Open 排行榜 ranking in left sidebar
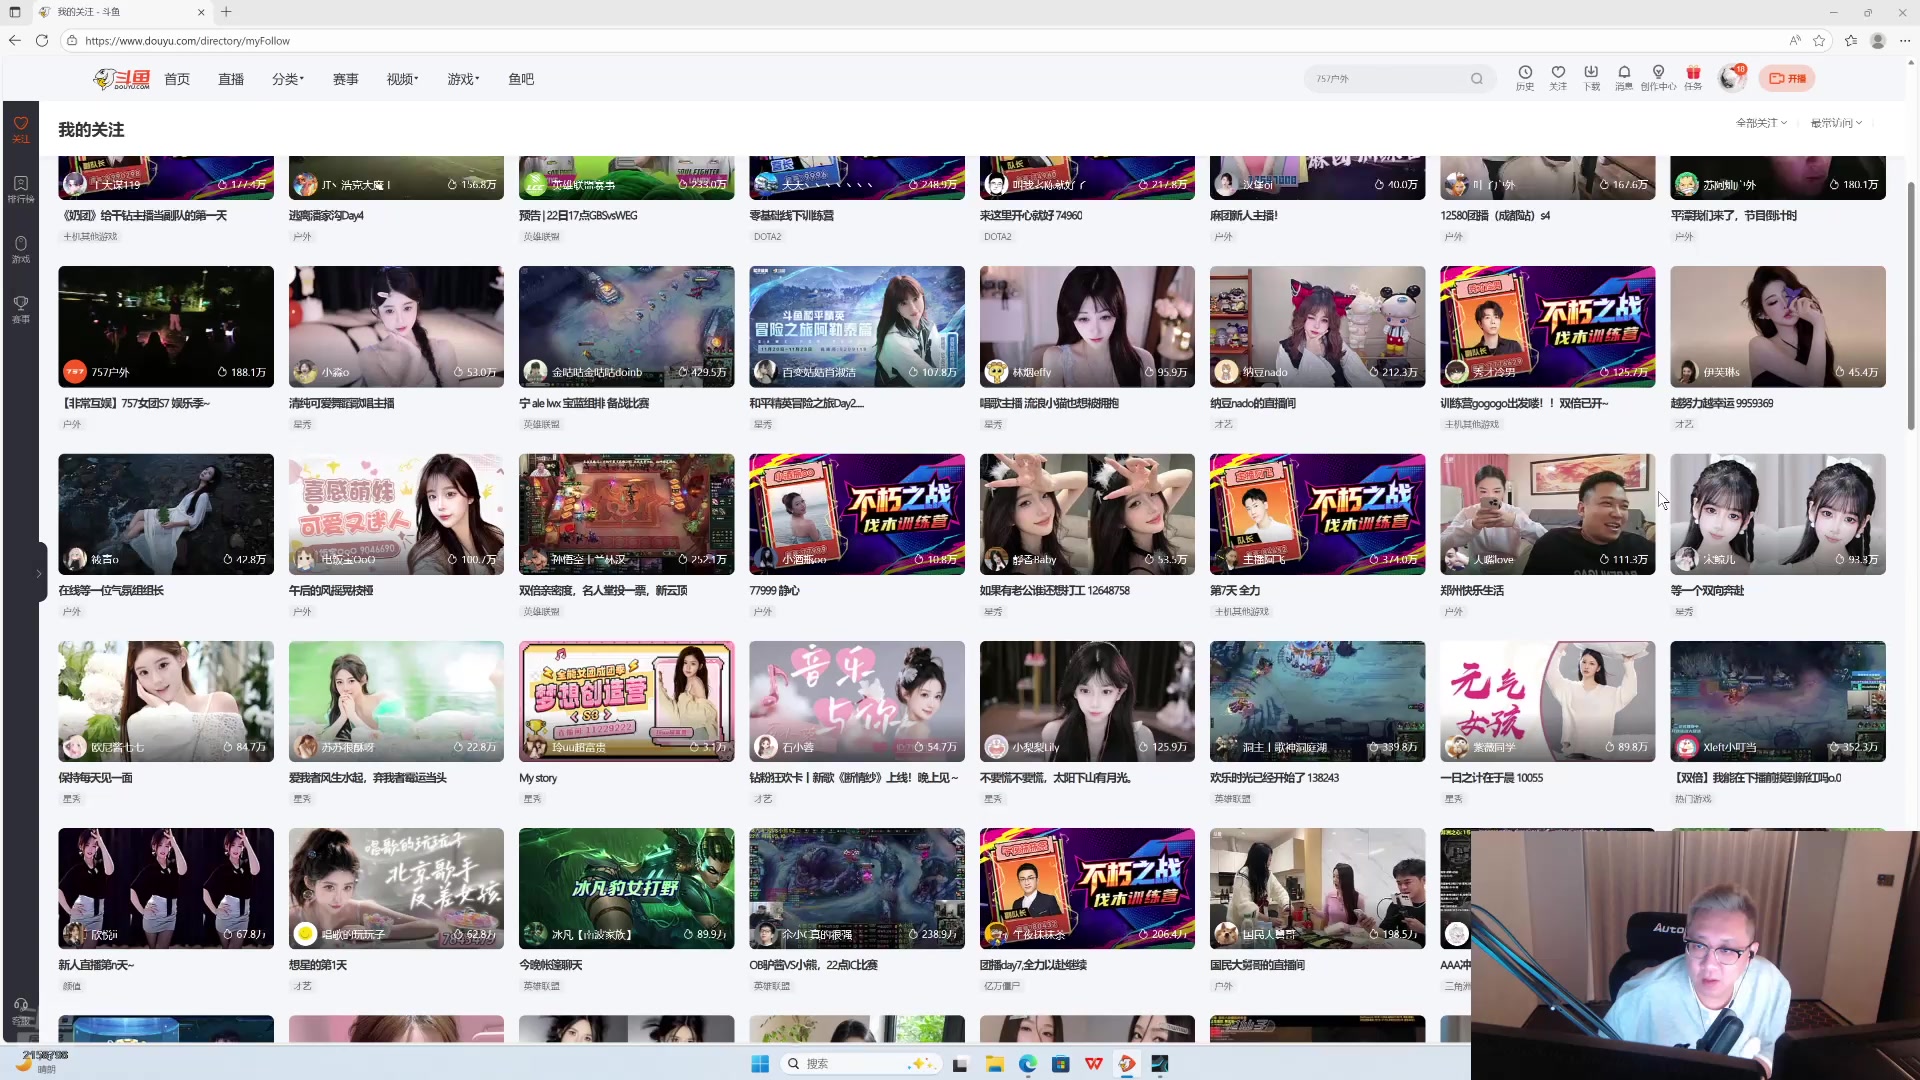Screen dimensions: 1920x1080 tap(20, 188)
